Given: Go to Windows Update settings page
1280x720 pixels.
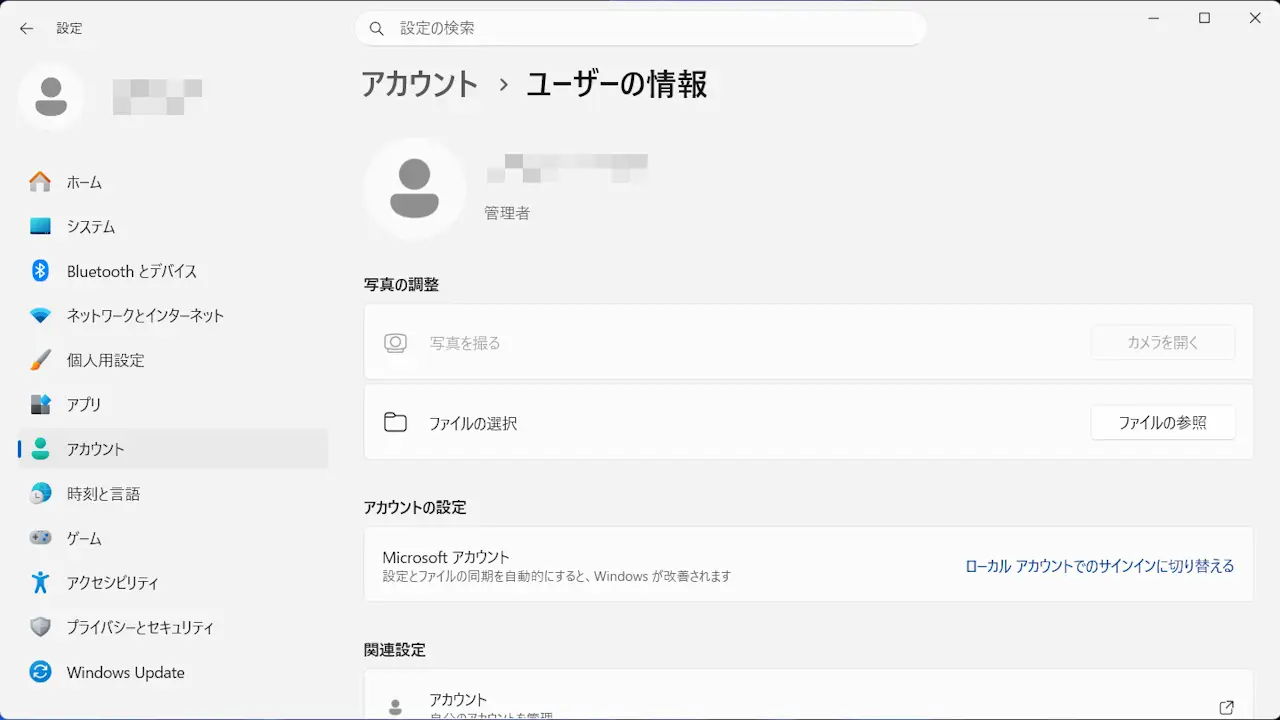Looking at the screenshot, I should [125, 672].
